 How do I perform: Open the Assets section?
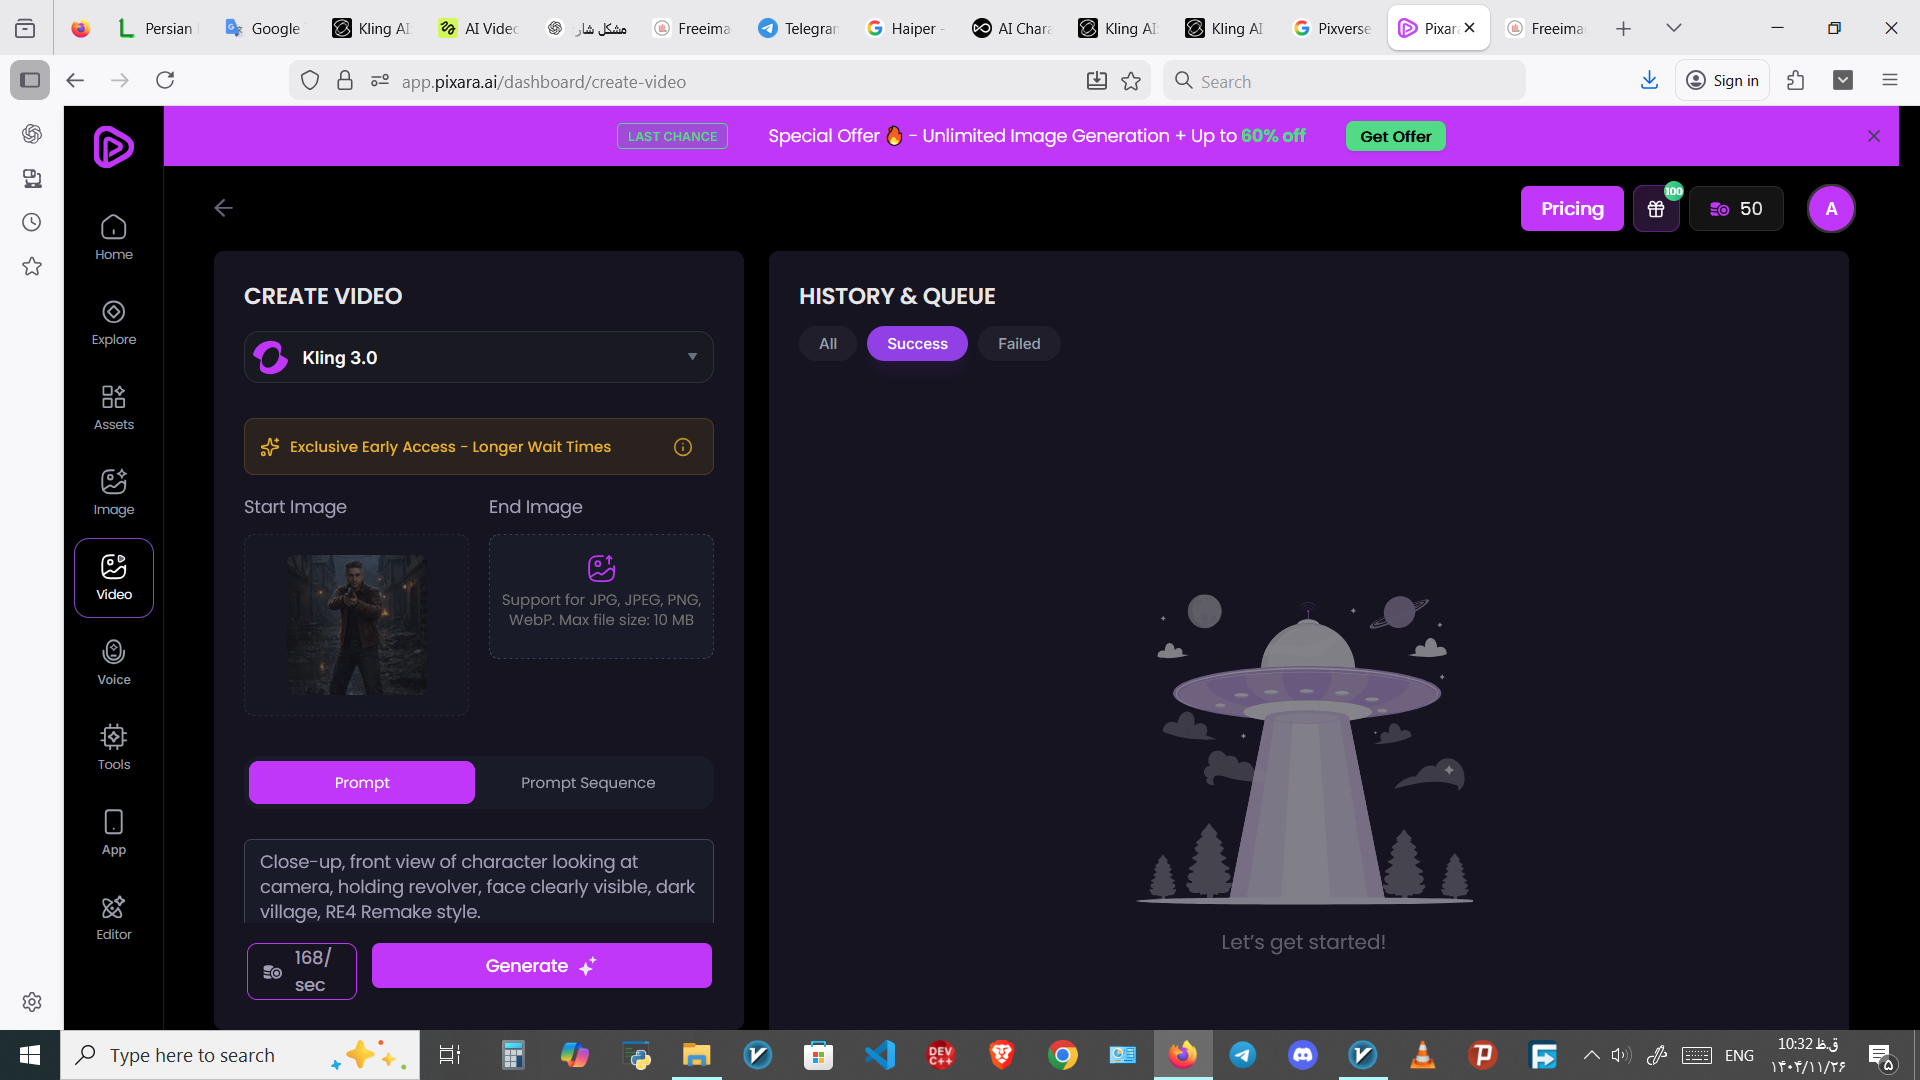pos(114,408)
